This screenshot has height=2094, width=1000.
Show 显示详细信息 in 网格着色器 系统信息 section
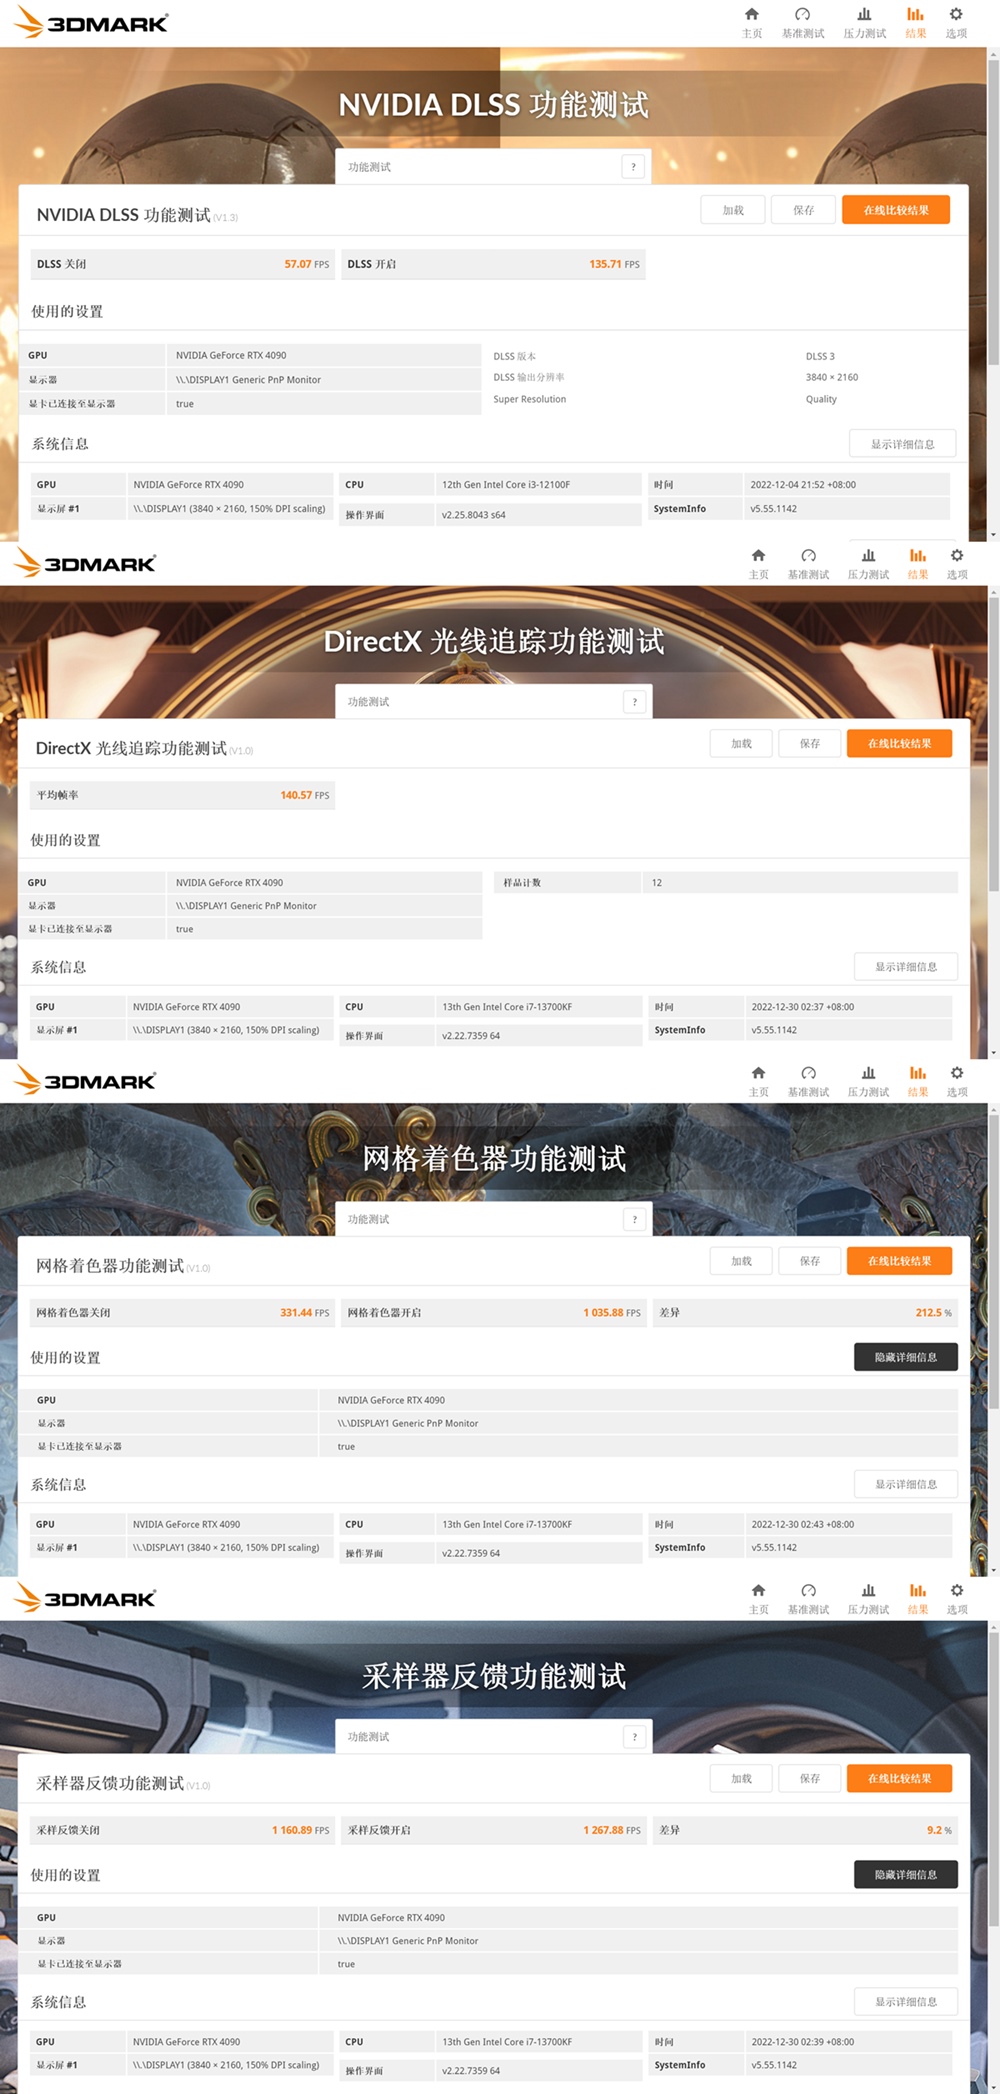click(x=906, y=1484)
